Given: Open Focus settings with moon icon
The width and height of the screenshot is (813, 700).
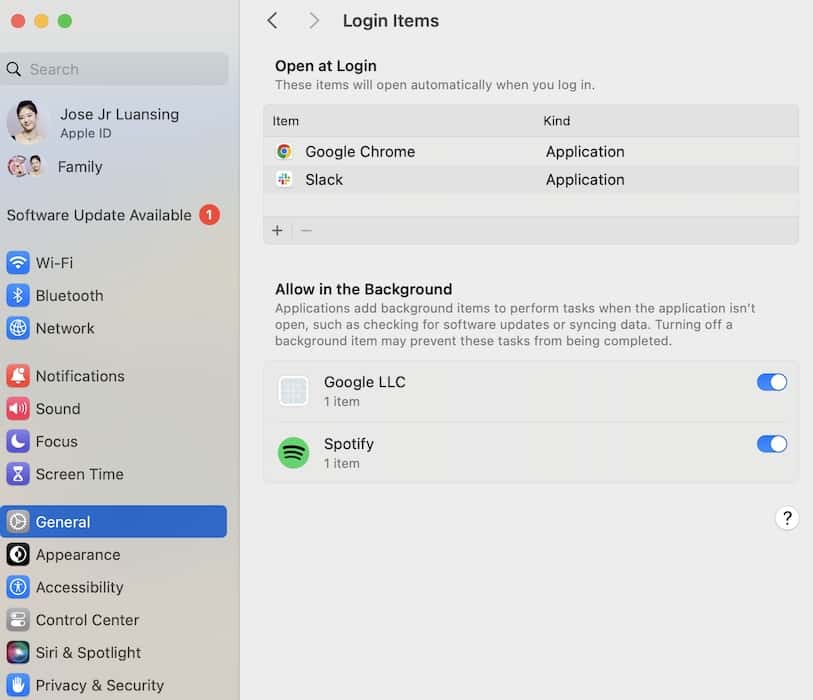Looking at the screenshot, I should 18,441.
